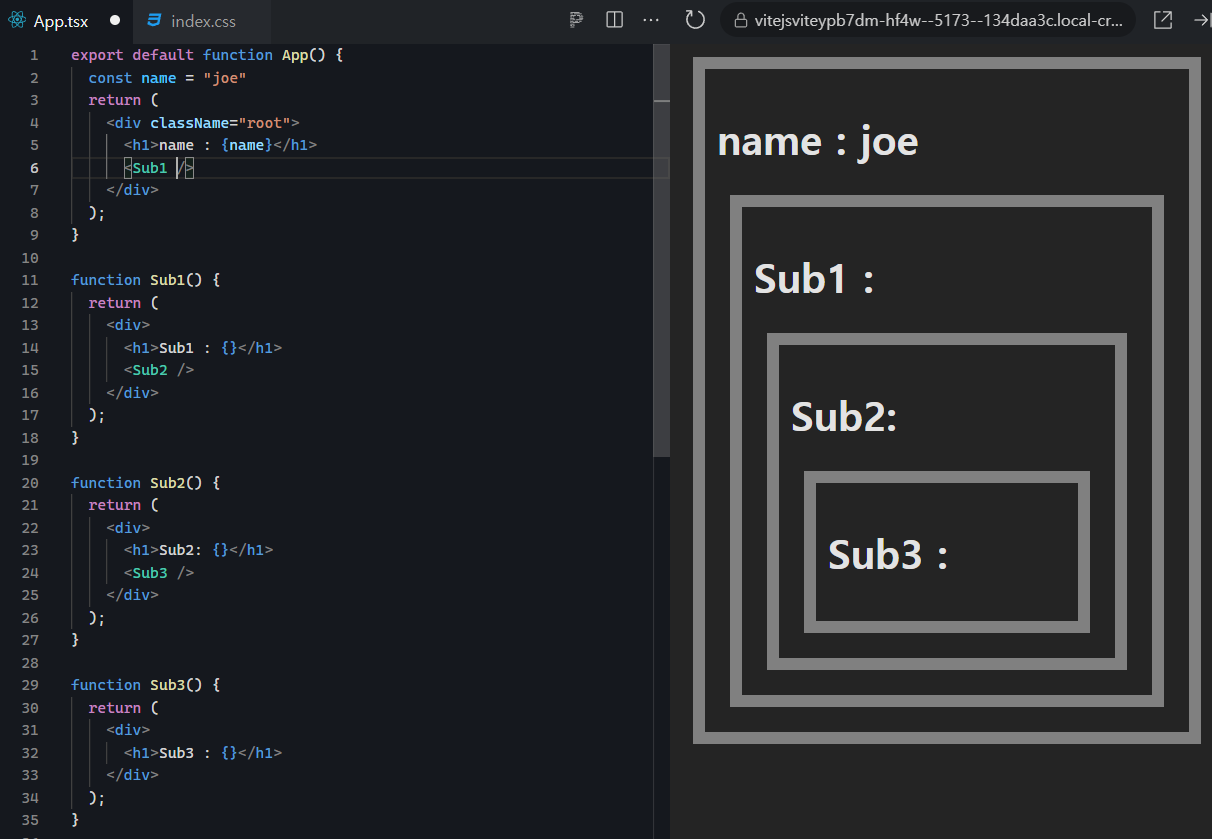Click the <h1>name : {name}</h1> code line
The height and width of the screenshot is (839, 1212).
220,145
